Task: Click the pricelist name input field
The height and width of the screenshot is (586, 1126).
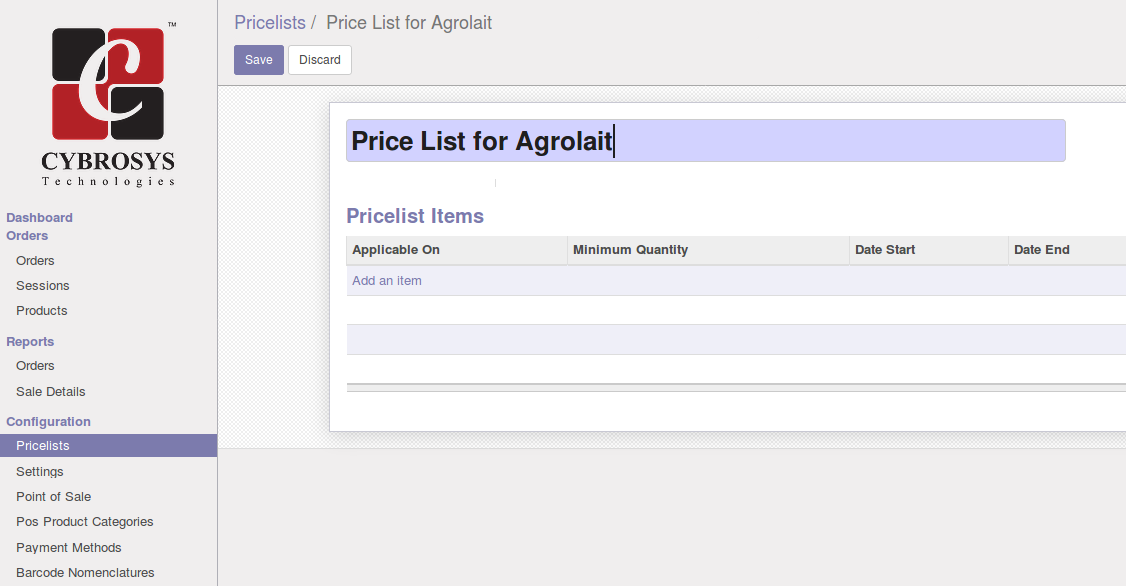Action: pyautogui.click(x=705, y=141)
